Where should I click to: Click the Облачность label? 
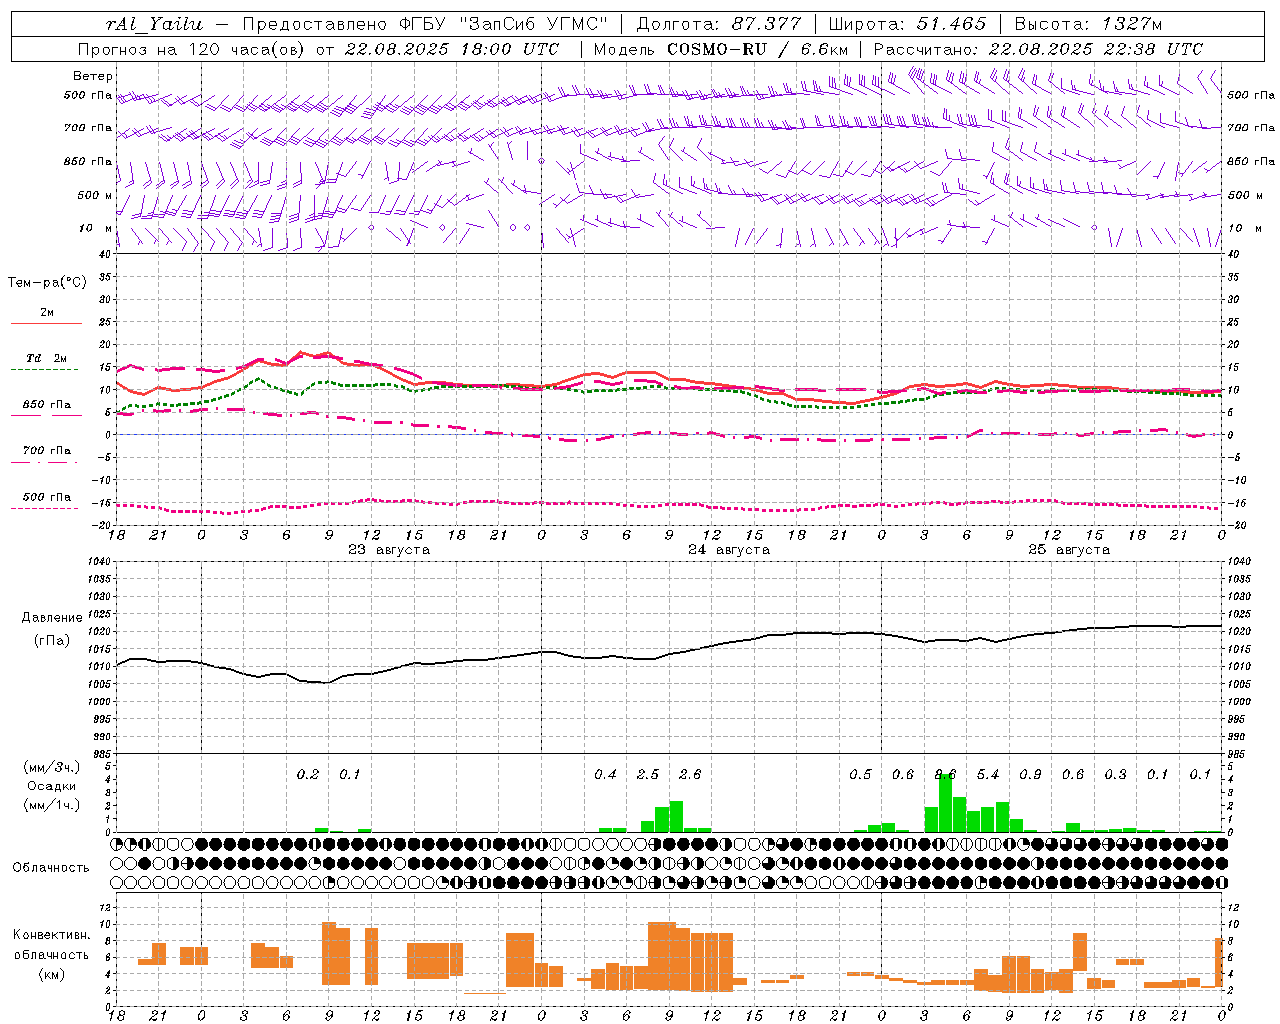(x=51, y=868)
